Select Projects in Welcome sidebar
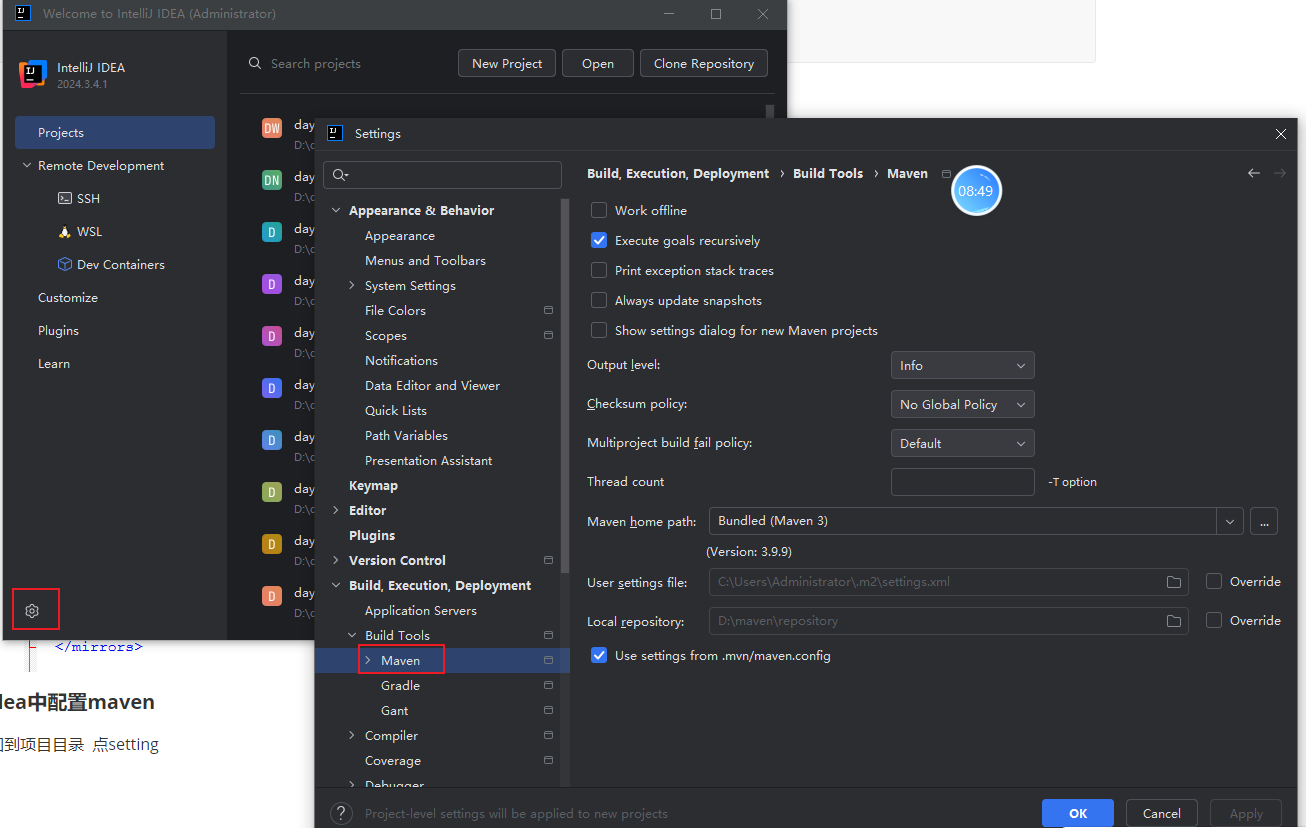This screenshot has height=828, width=1306. [115, 133]
